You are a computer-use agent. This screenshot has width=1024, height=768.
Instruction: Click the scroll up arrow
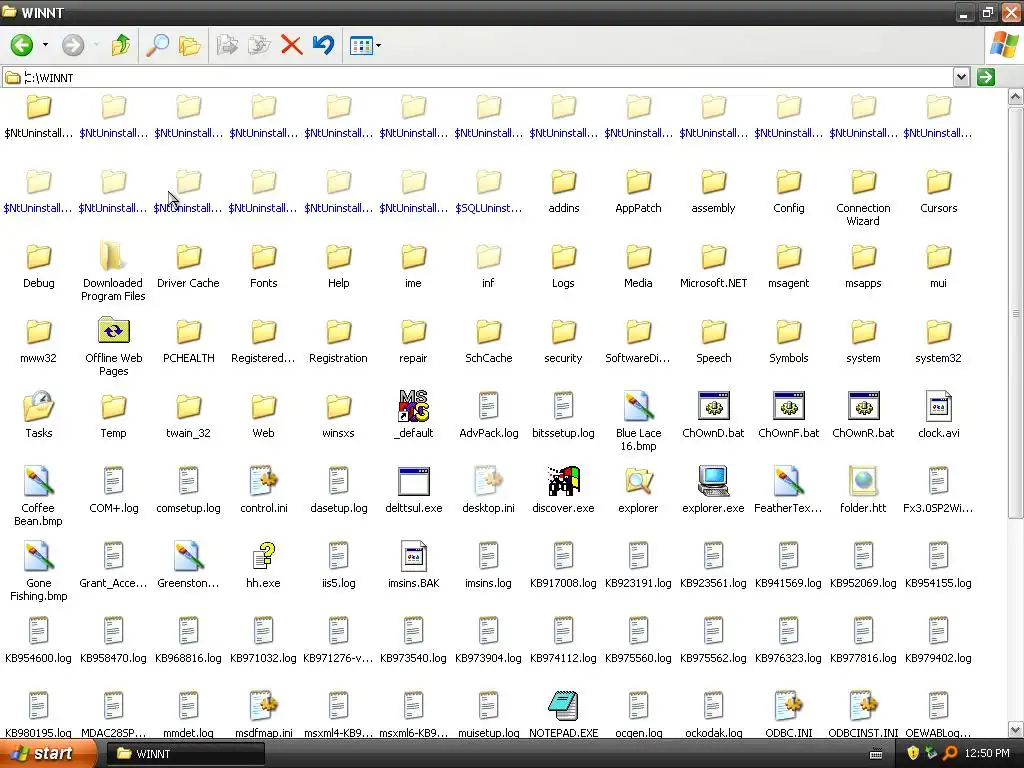click(1016, 97)
